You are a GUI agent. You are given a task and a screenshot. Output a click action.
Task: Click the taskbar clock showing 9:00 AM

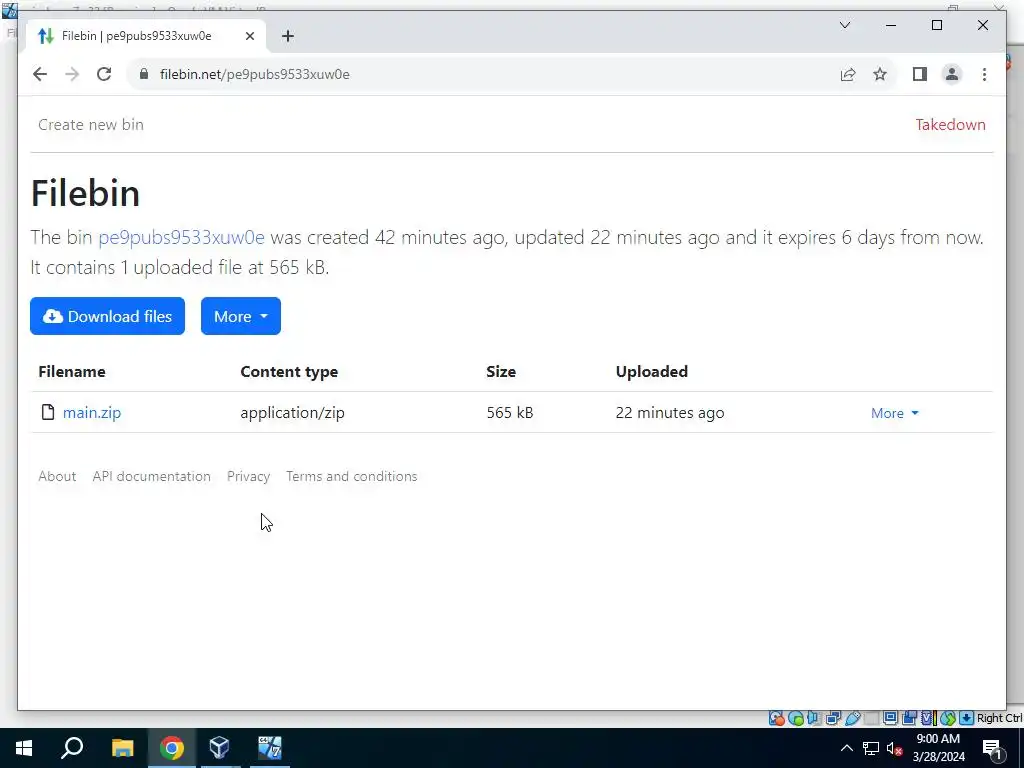click(x=938, y=748)
